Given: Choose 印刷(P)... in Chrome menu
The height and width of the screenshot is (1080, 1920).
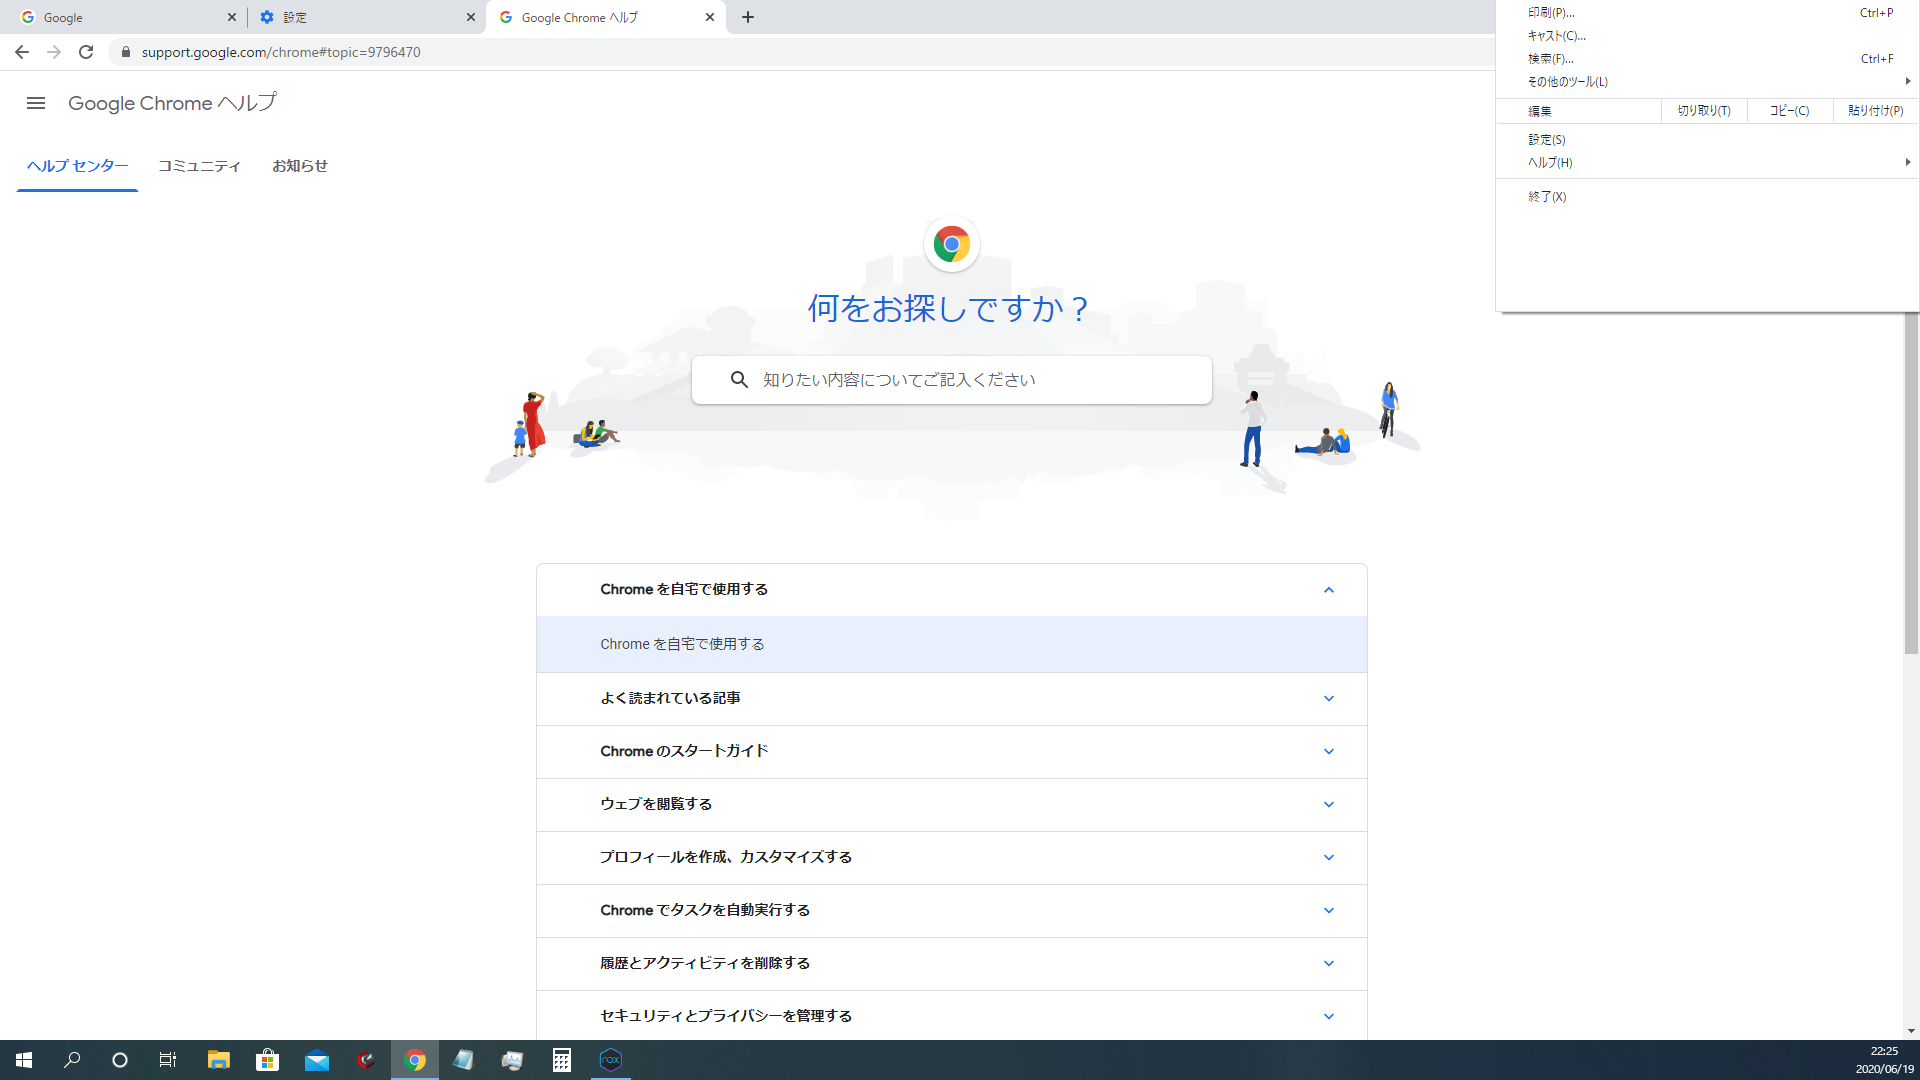Looking at the screenshot, I should coord(1708,13).
